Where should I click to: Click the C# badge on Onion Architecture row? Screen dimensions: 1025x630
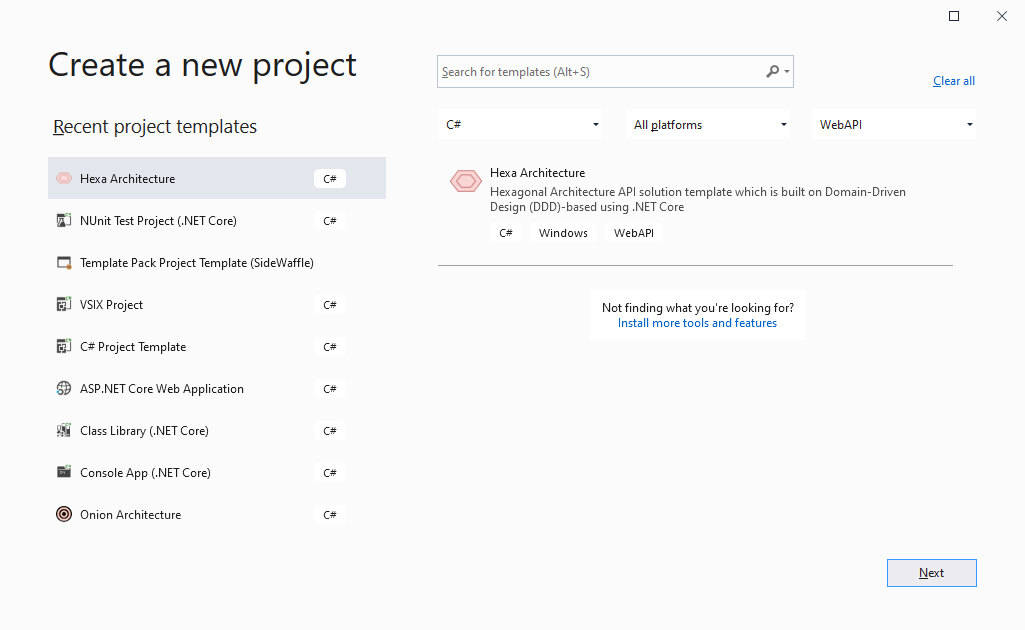pyautogui.click(x=329, y=514)
